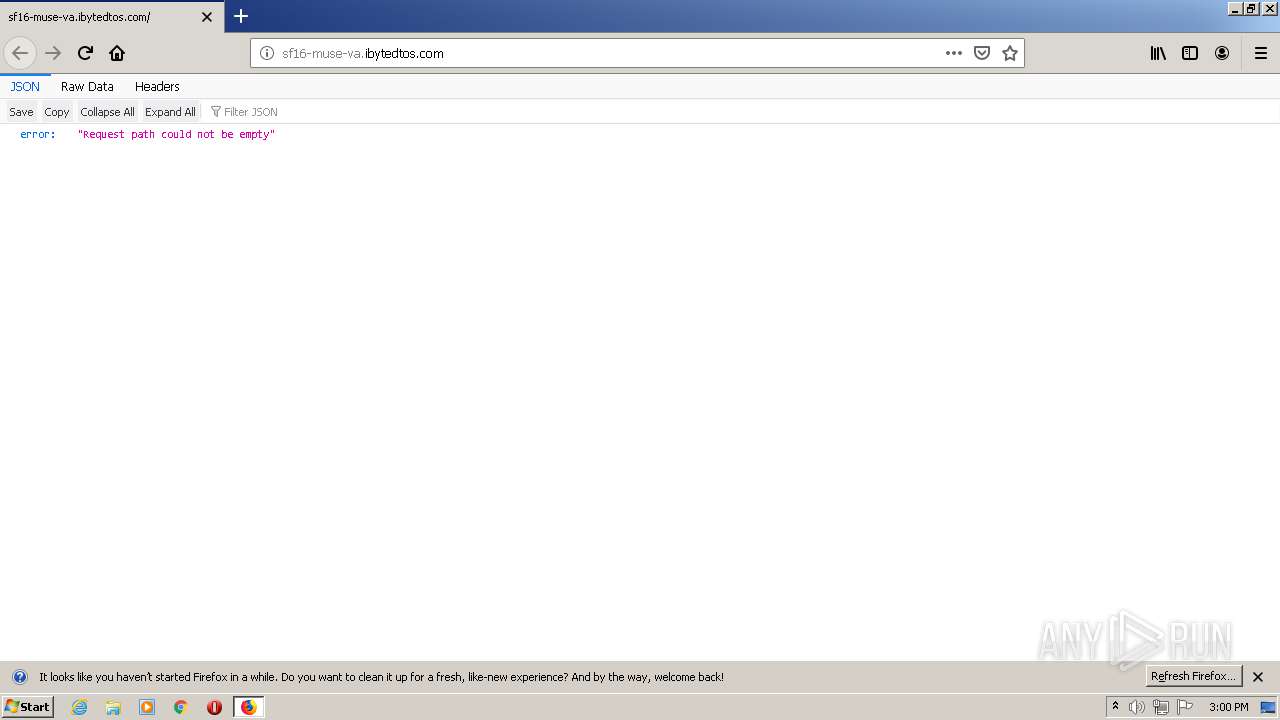Open Windows Explorer from taskbar
1280x720 pixels.
click(113, 707)
